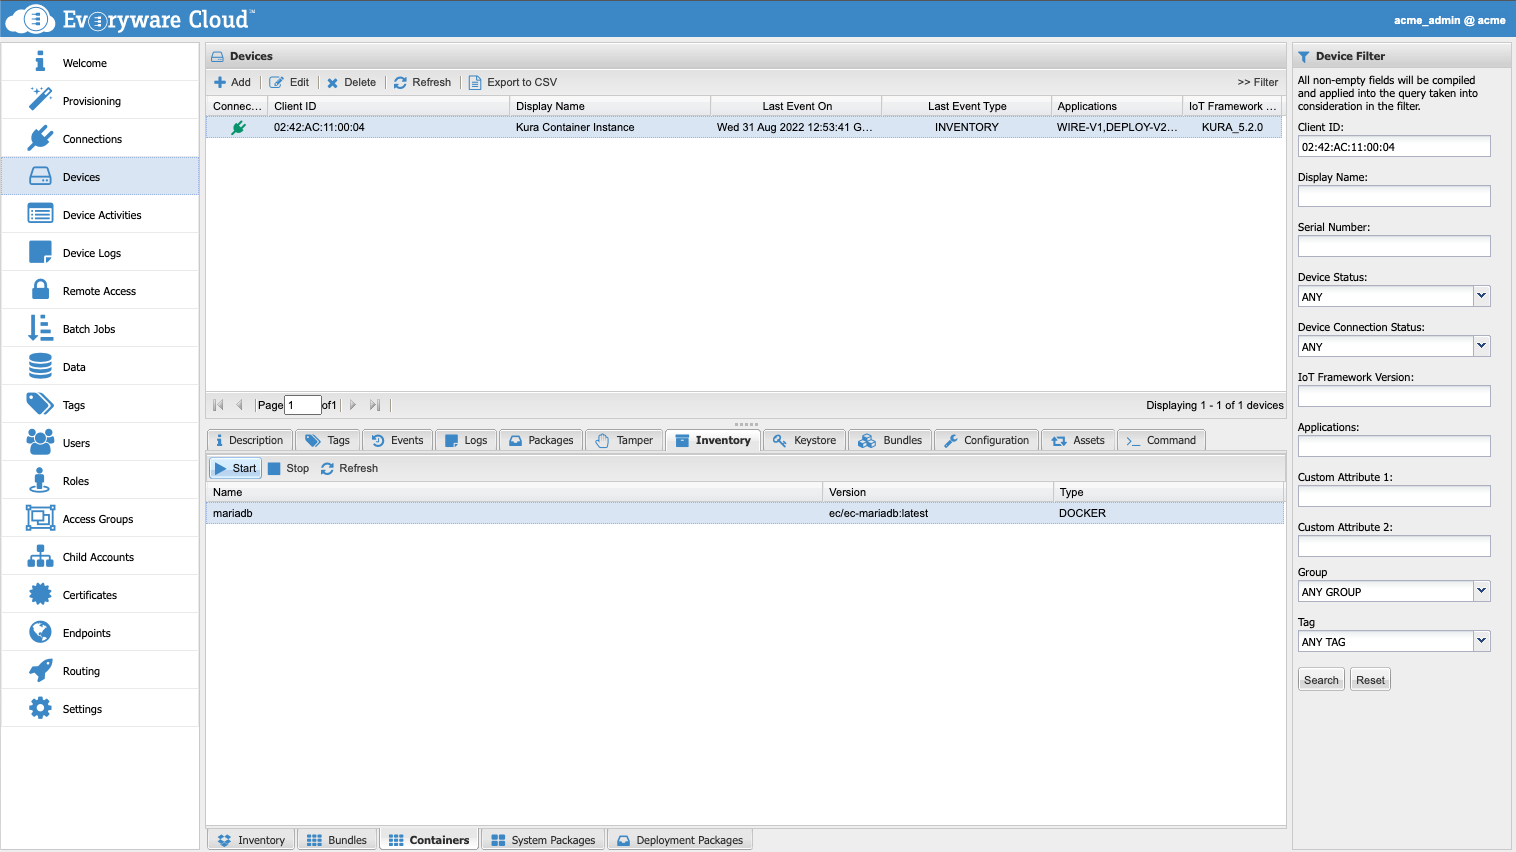Go to next page of devices
Image resolution: width=1516 pixels, height=852 pixels.
353,405
